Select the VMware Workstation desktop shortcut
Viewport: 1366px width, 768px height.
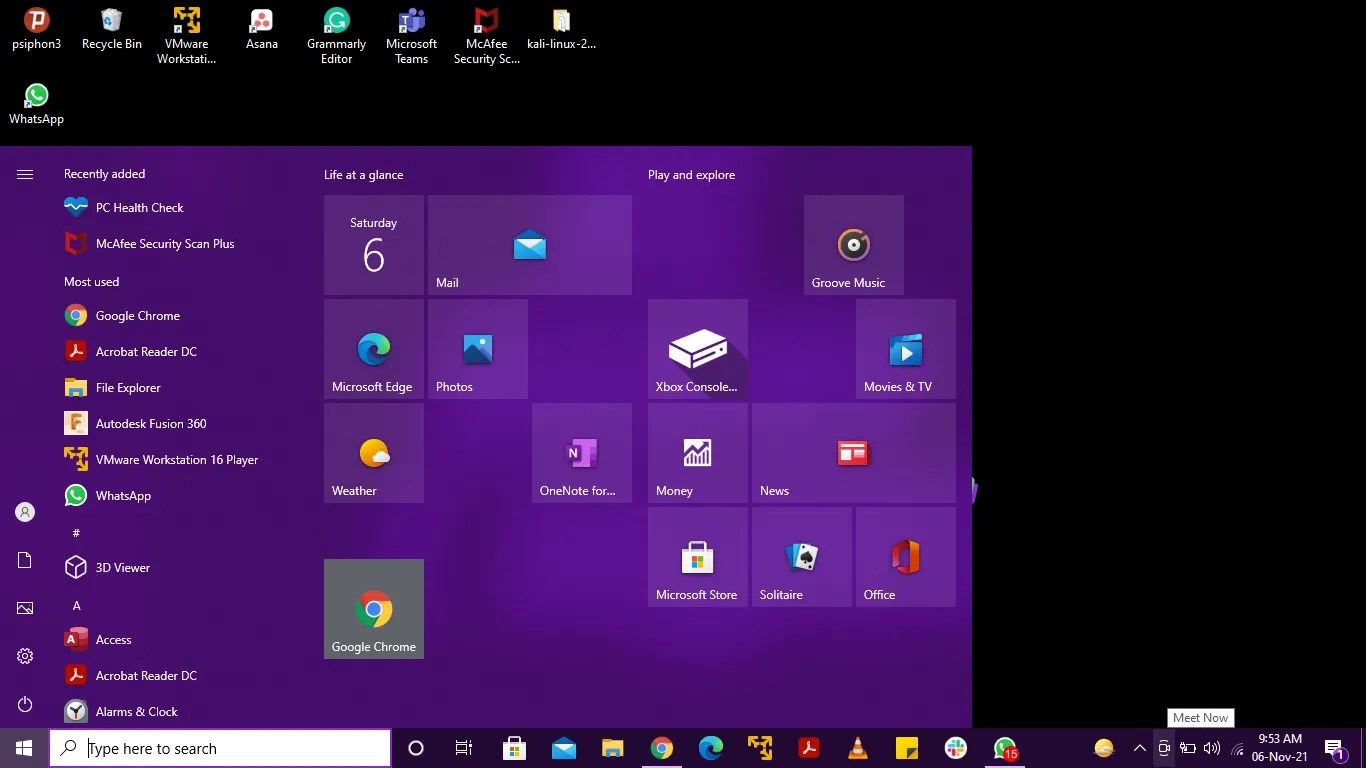(187, 36)
